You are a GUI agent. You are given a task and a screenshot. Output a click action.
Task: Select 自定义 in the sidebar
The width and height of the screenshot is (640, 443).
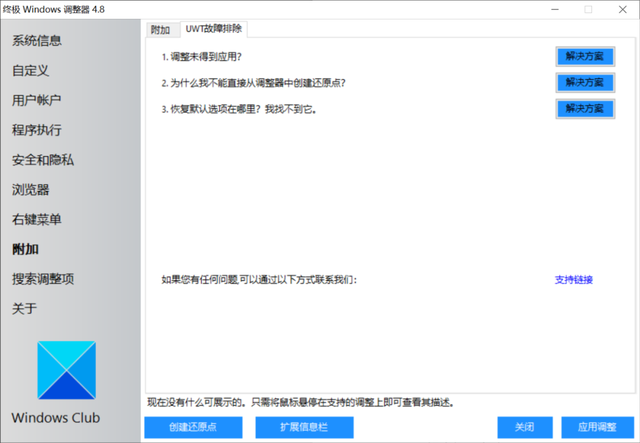coord(31,70)
